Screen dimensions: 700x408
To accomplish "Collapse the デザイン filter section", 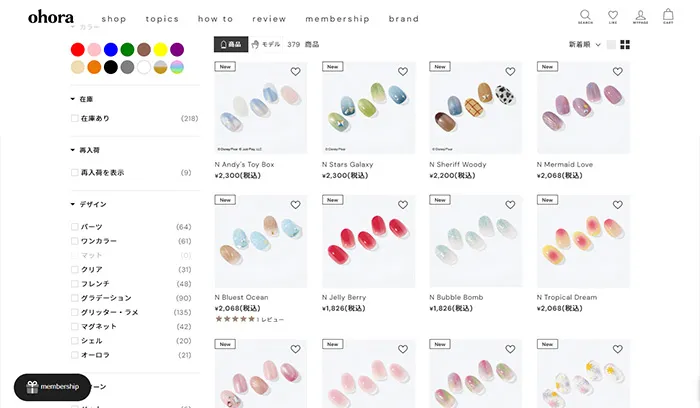I will [88, 204].
